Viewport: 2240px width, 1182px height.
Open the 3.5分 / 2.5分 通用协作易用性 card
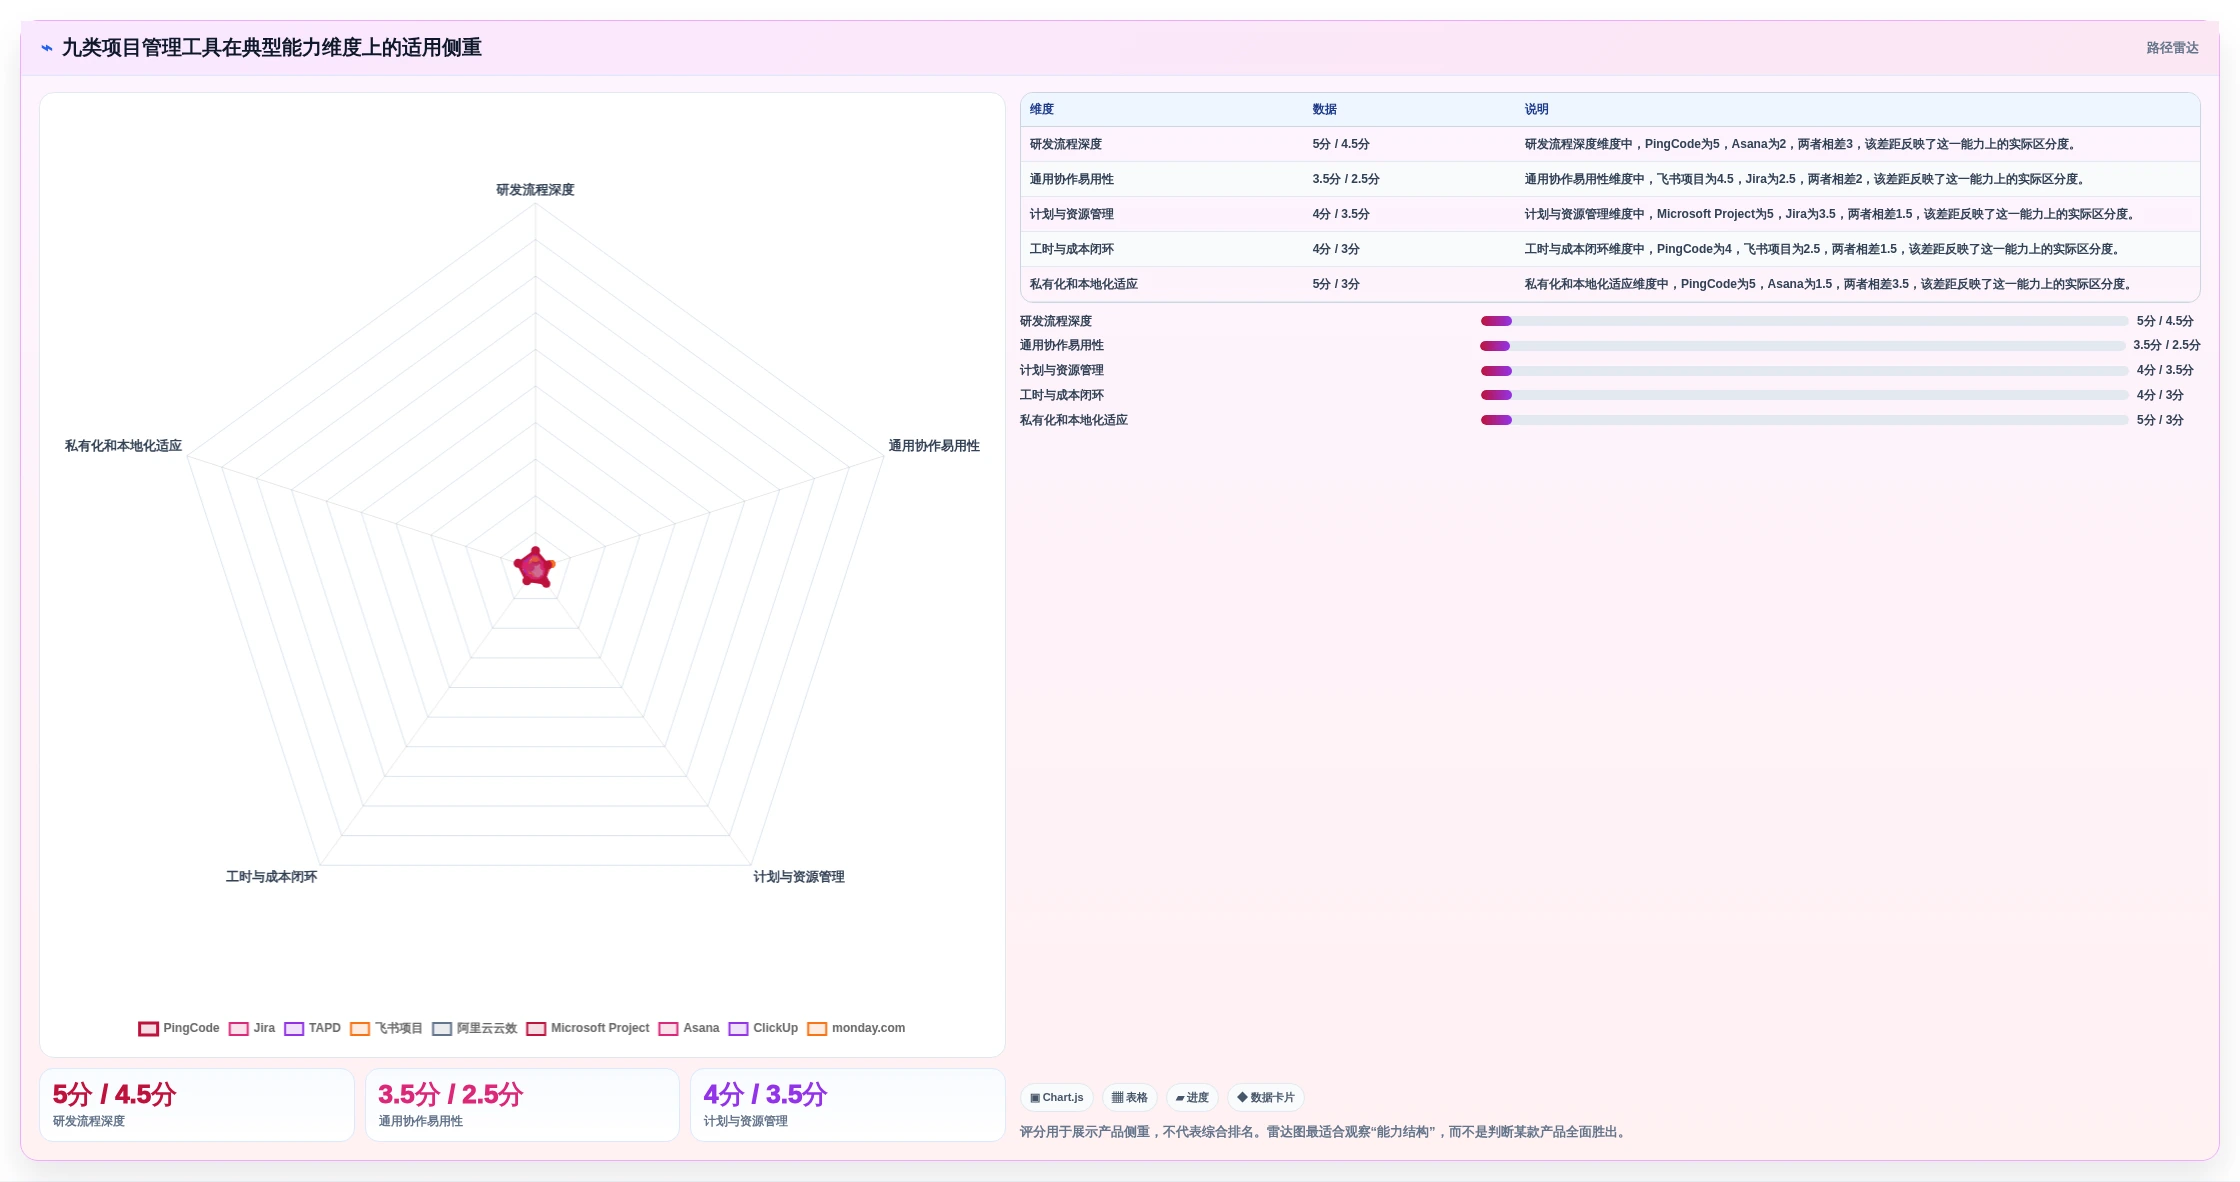click(x=522, y=1105)
